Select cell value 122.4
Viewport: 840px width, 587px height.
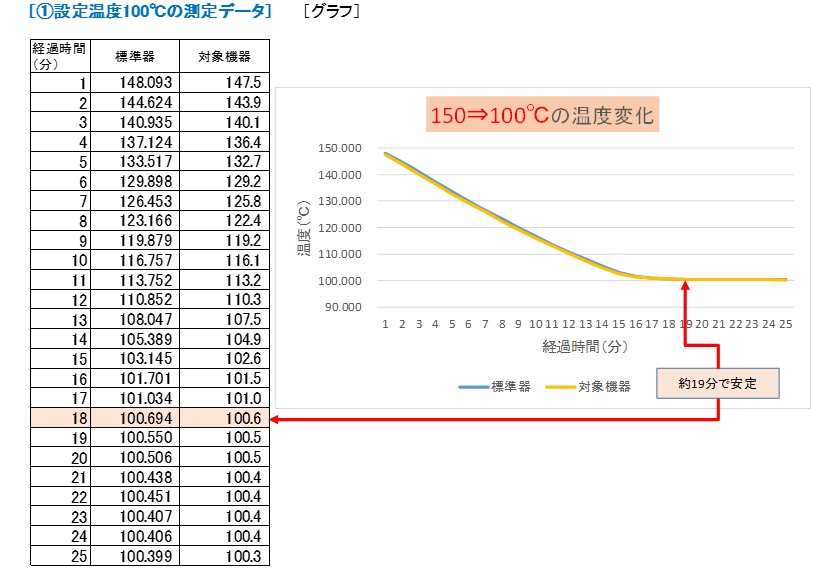pos(243,221)
